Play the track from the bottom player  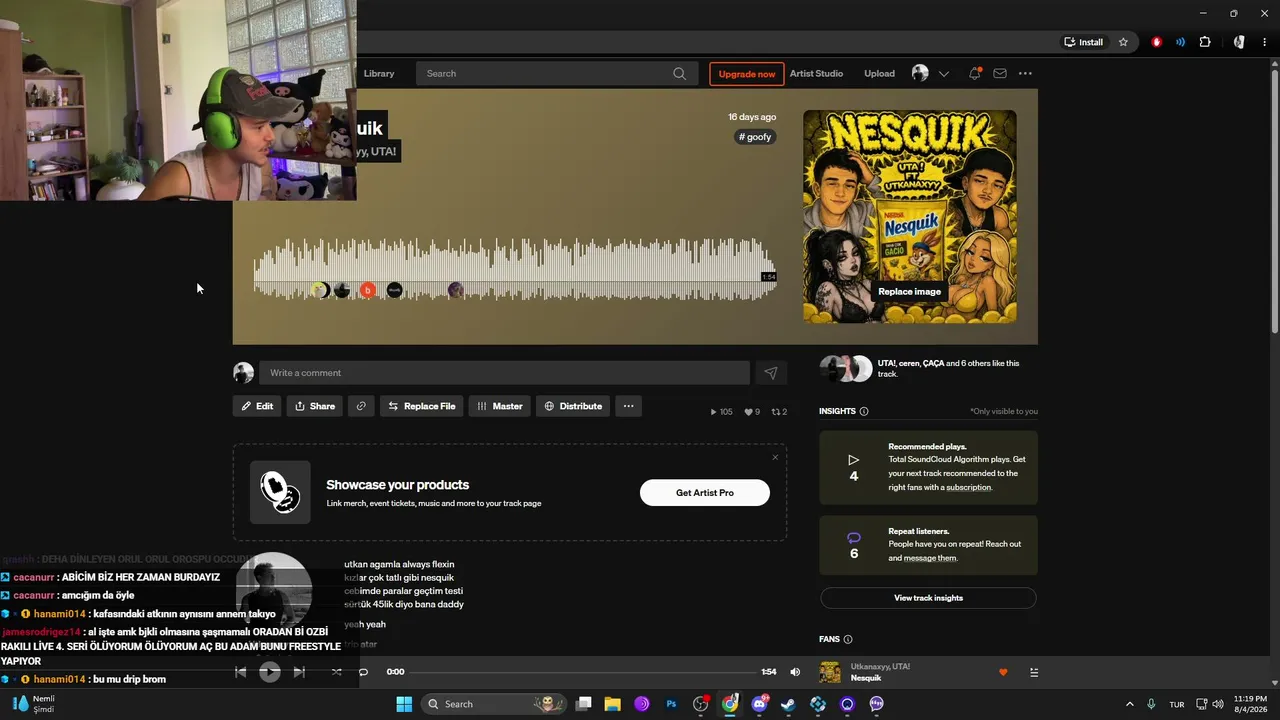click(x=270, y=672)
